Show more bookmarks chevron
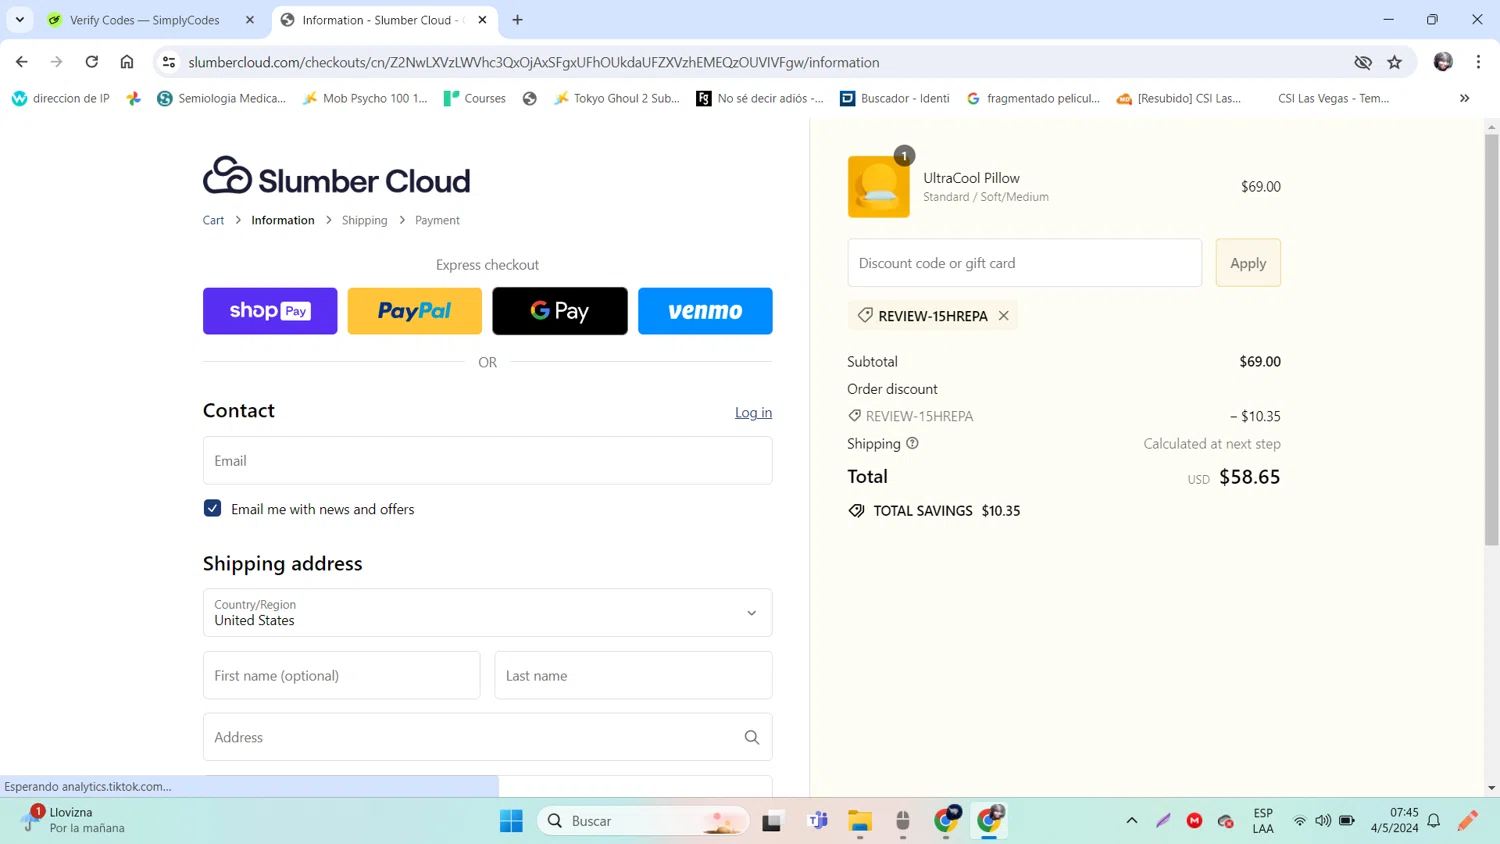This screenshot has width=1500, height=844. click(x=1464, y=98)
